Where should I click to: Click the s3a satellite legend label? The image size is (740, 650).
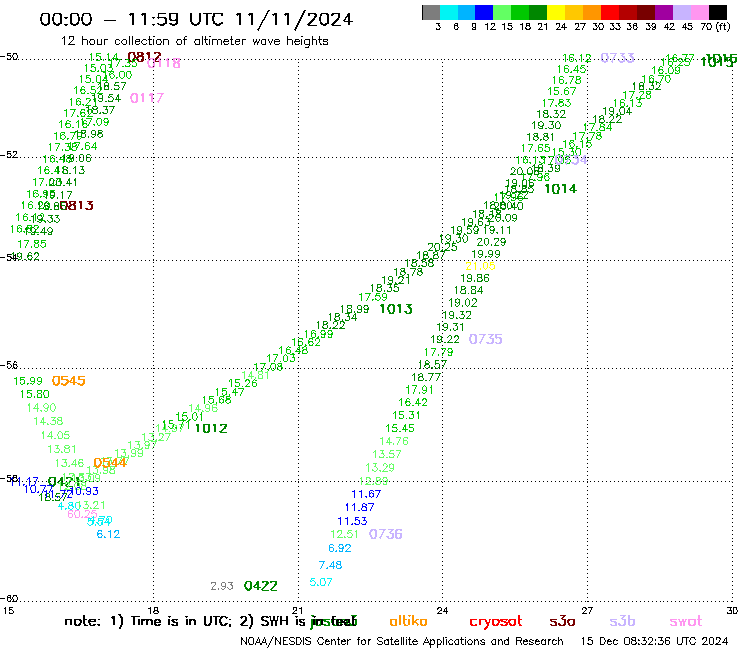coord(563,622)
